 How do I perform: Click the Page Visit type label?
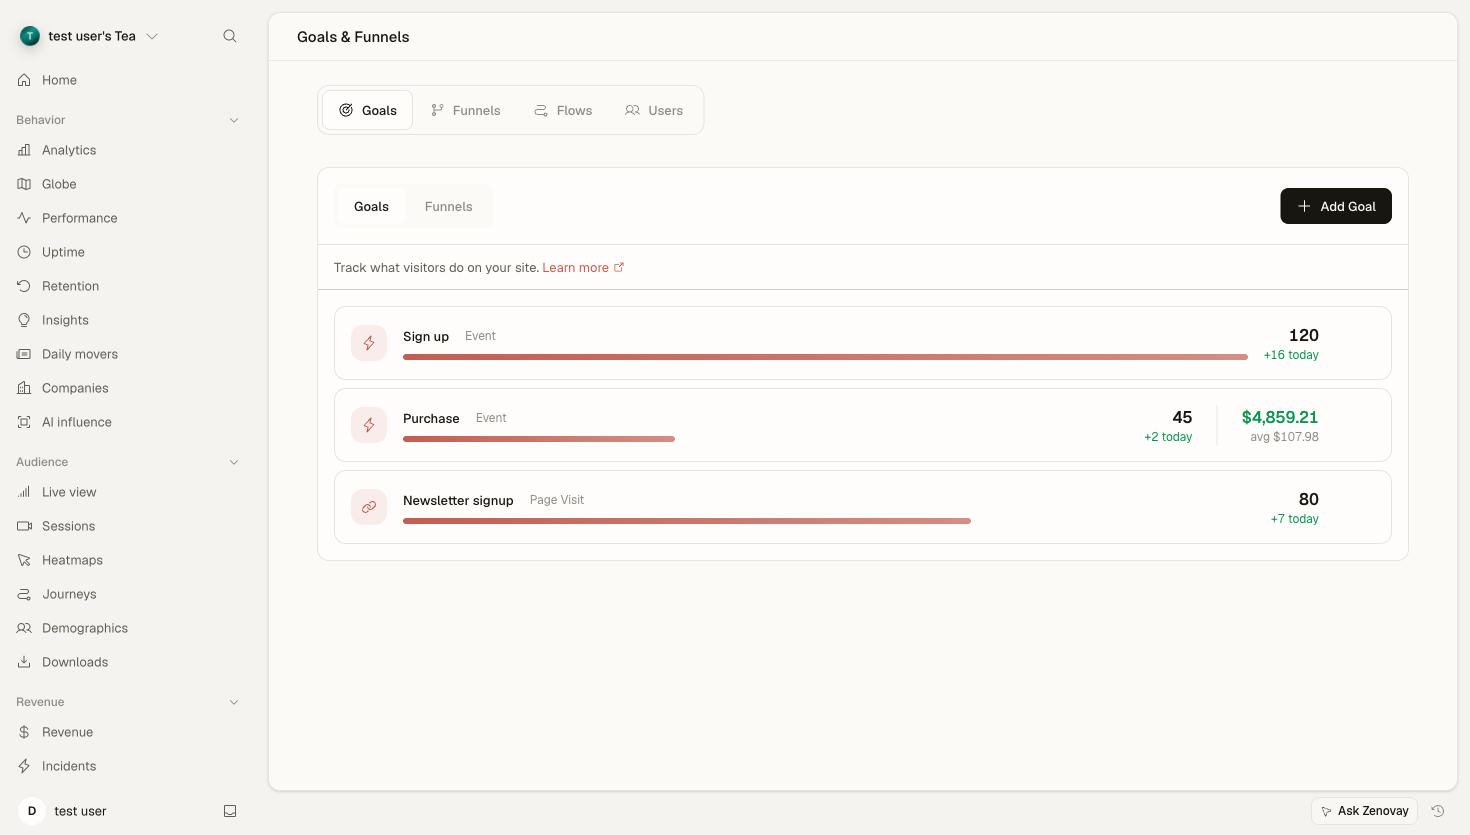coord(557,500)
